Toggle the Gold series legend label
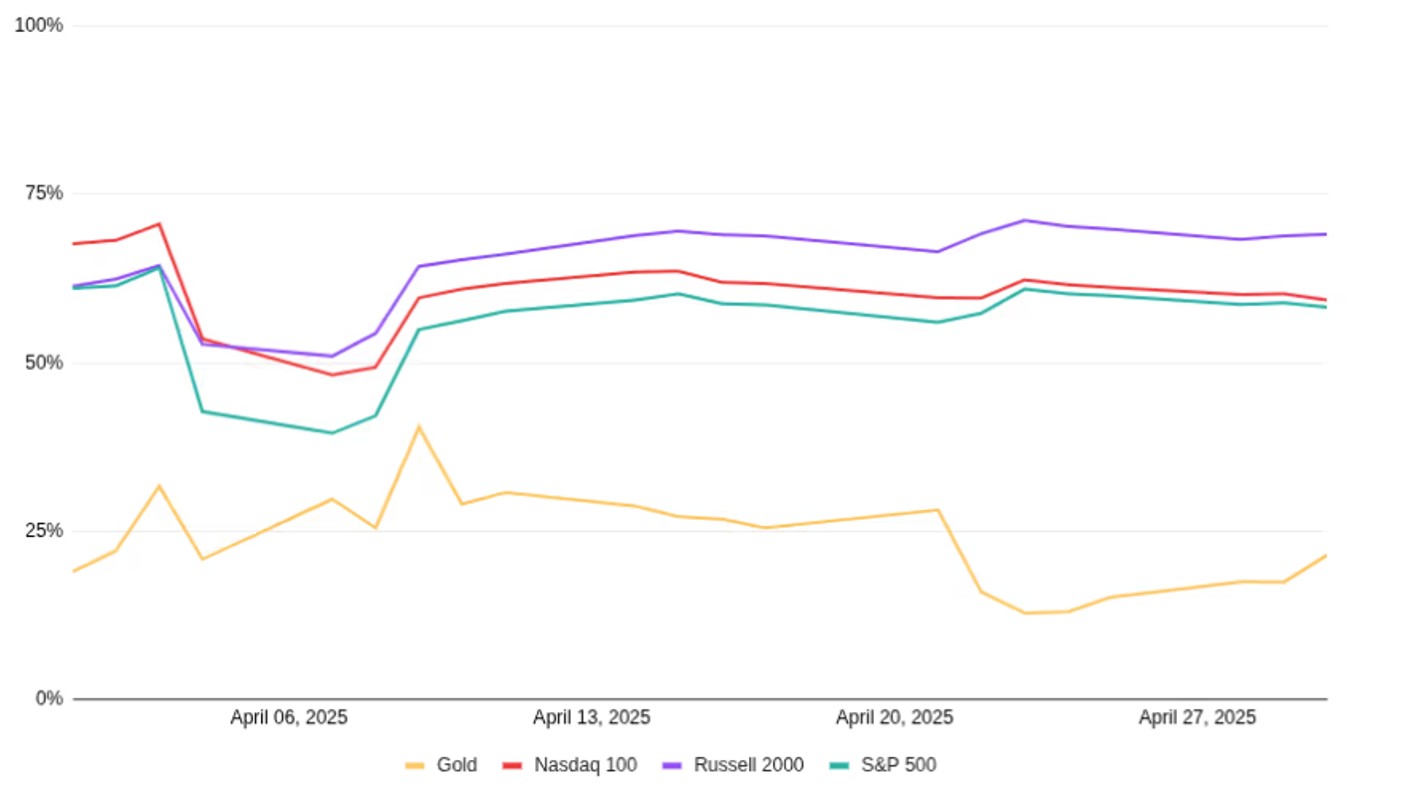The width and height of the screenshot is (1405, 802). 457,766
